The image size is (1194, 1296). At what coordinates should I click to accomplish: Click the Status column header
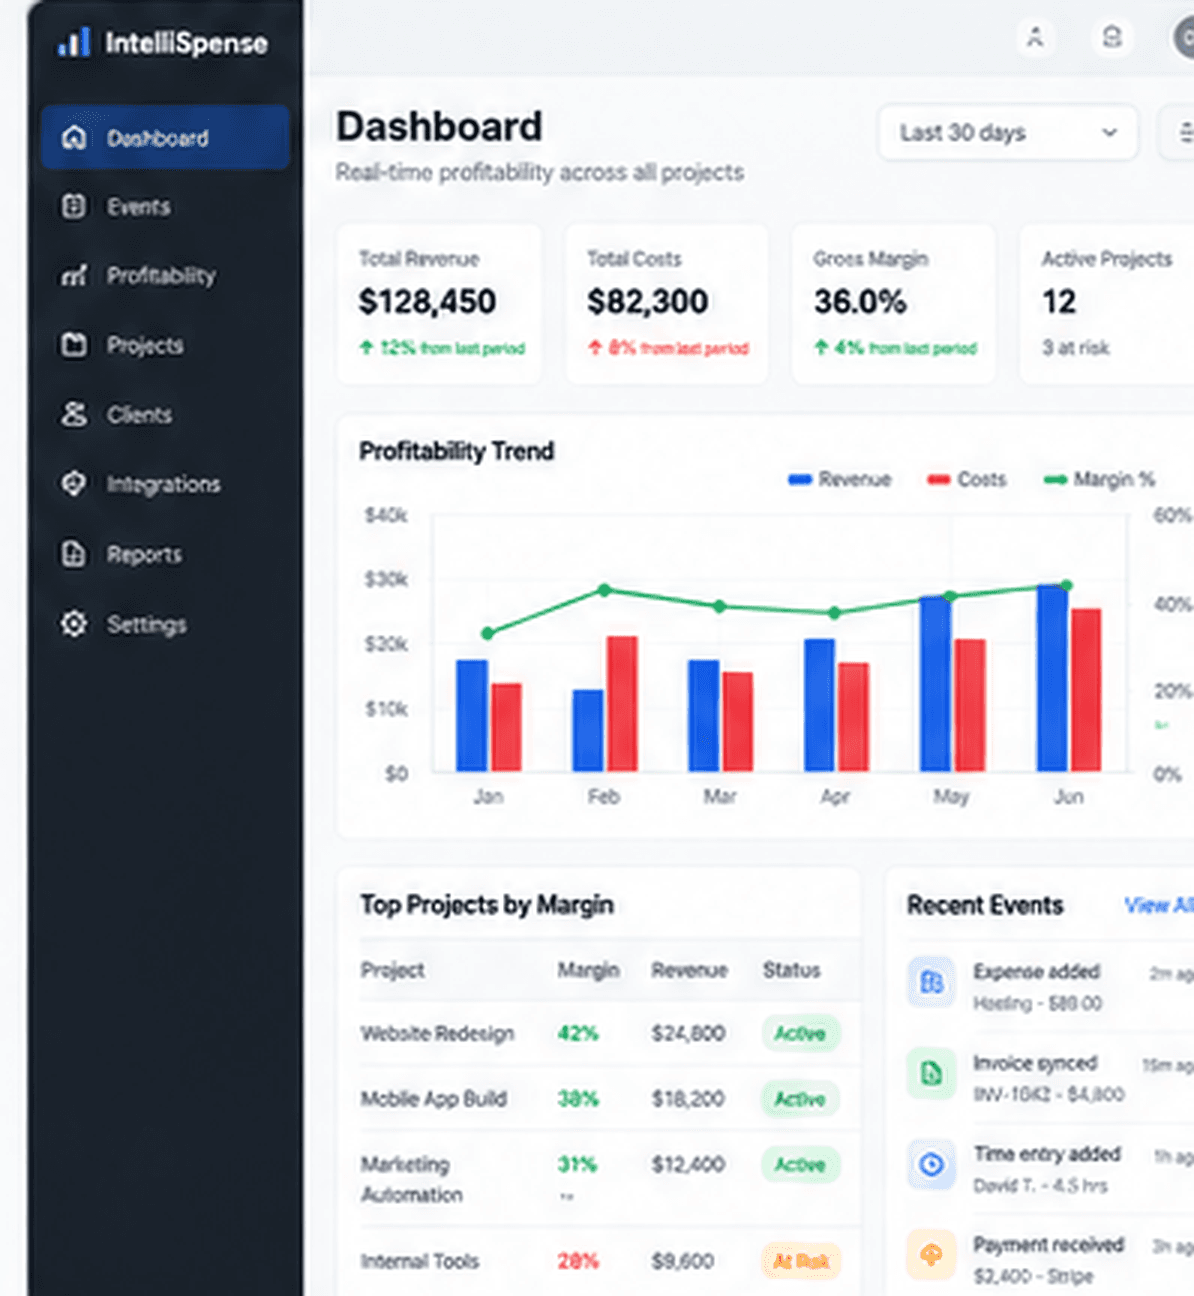pos(791,969)
